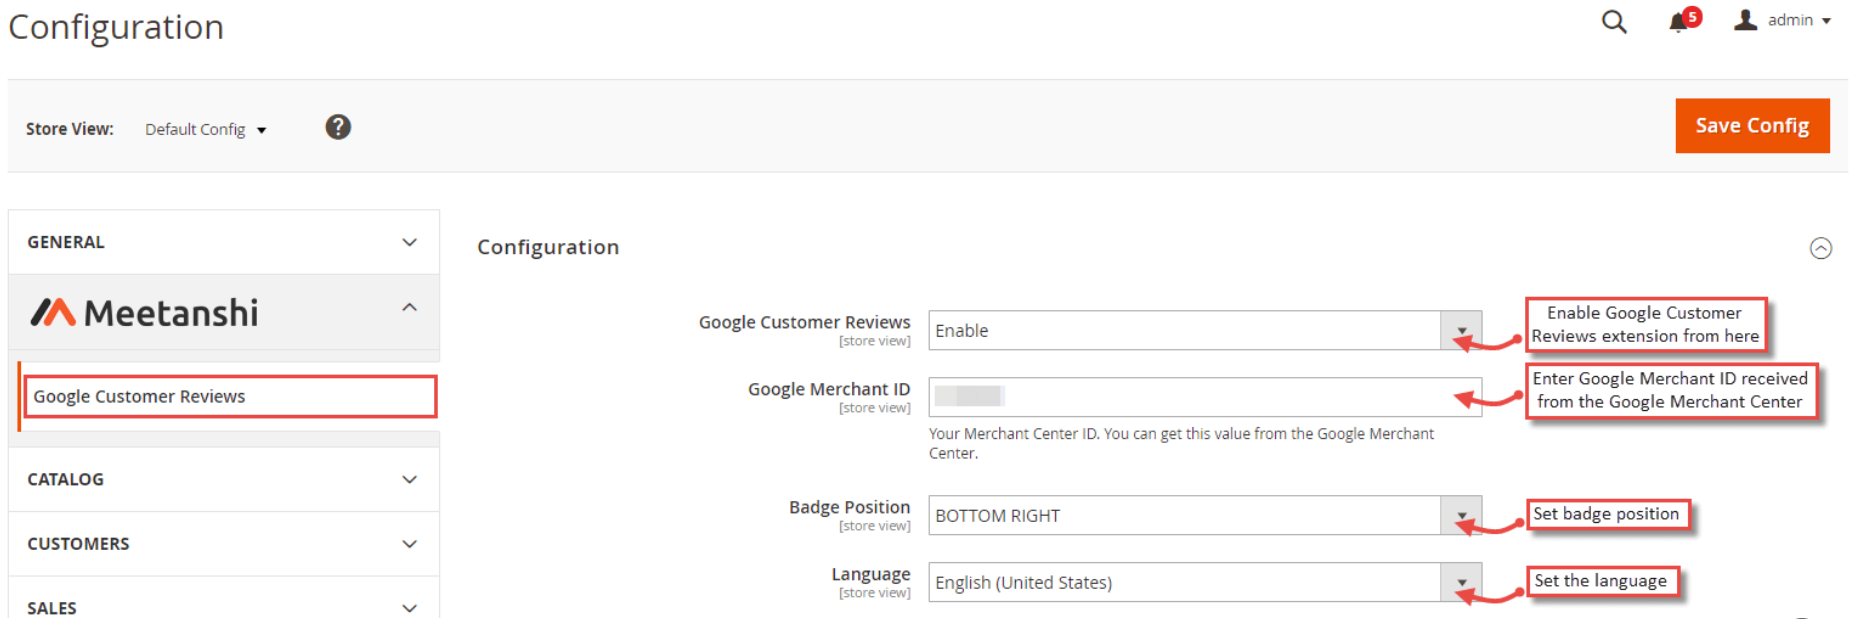Expand the GENERAL configuration section
Viewport: 1851px width, 619px height.
click(x=224, y=242)
